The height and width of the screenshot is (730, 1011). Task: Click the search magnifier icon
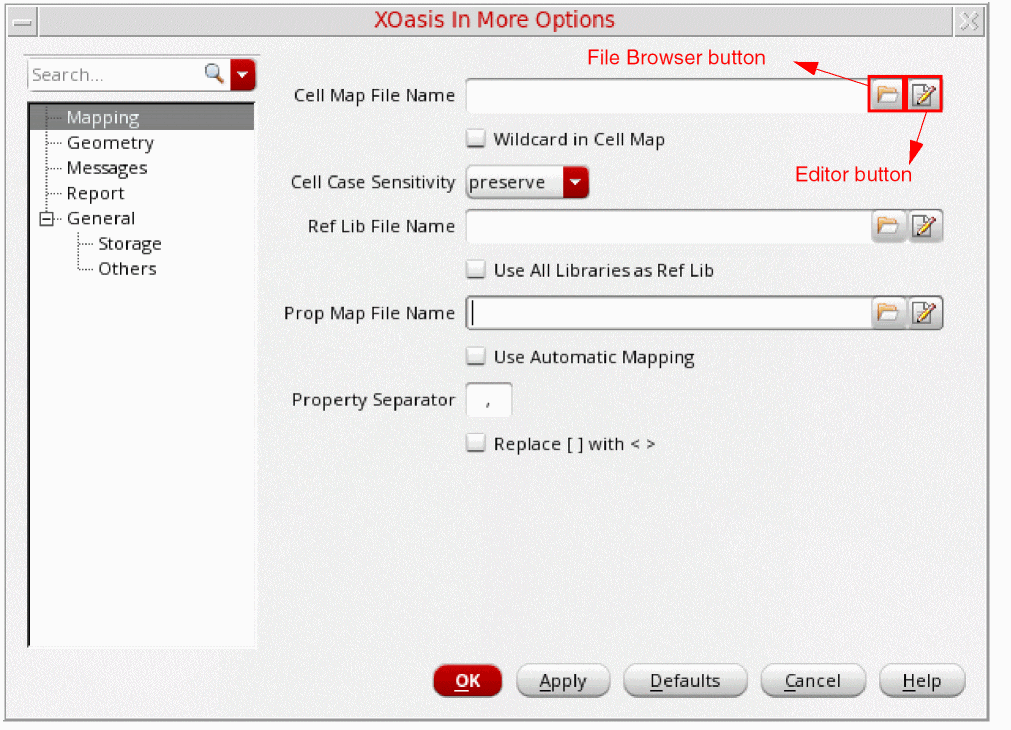[x=214, y=74]
